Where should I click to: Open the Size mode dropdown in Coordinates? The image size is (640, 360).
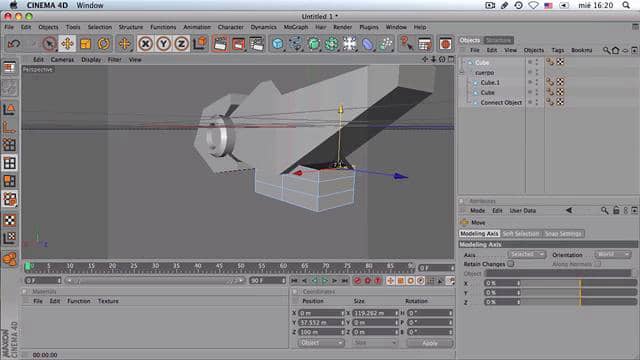(374, 343)
